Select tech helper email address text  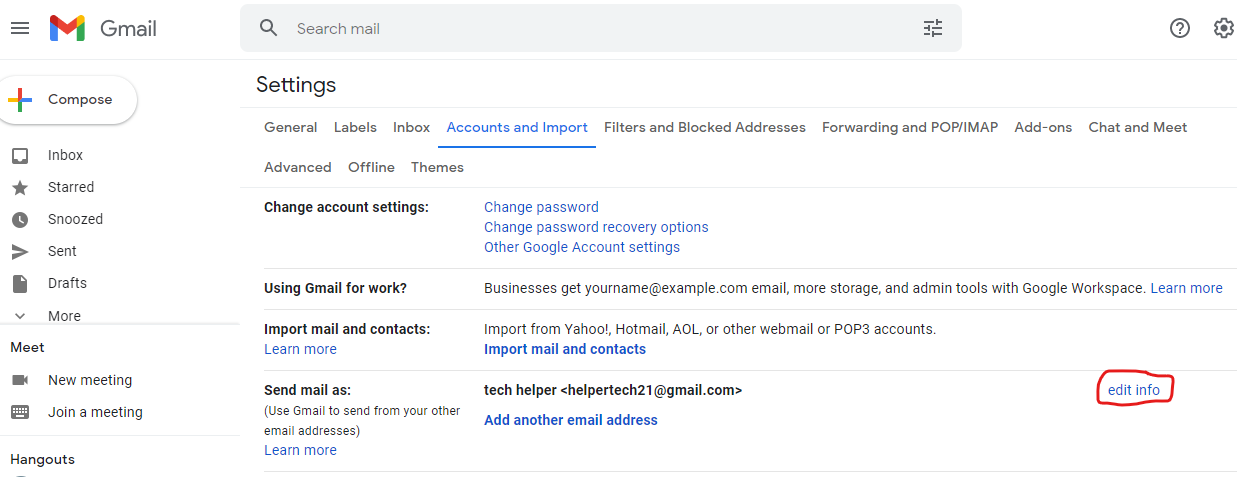coord(613,390)
